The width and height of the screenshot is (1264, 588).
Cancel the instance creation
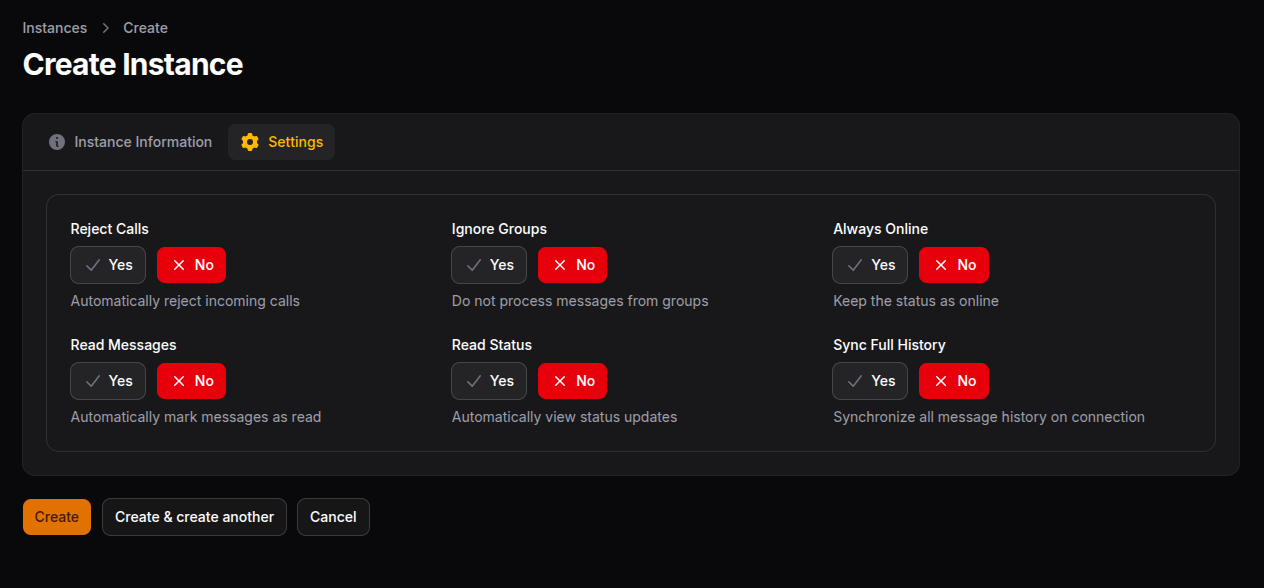click(x=333, y=517)
